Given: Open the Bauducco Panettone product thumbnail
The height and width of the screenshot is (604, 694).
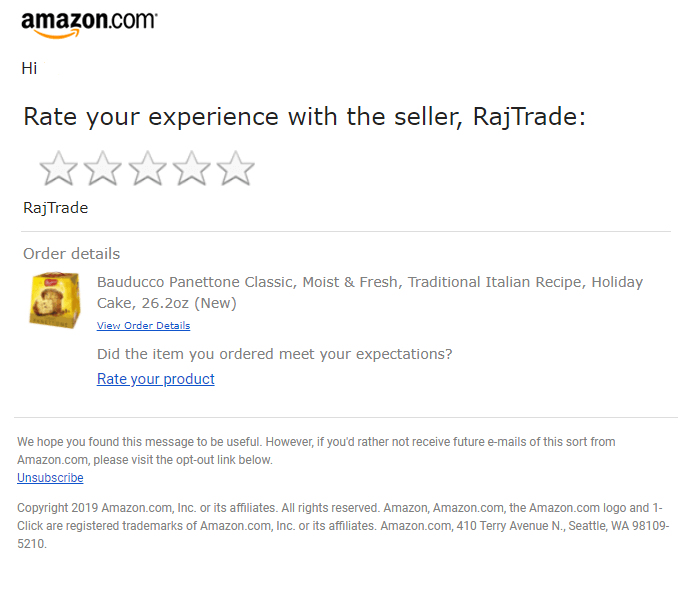Looking at the screenshot, I should (53, 299).
